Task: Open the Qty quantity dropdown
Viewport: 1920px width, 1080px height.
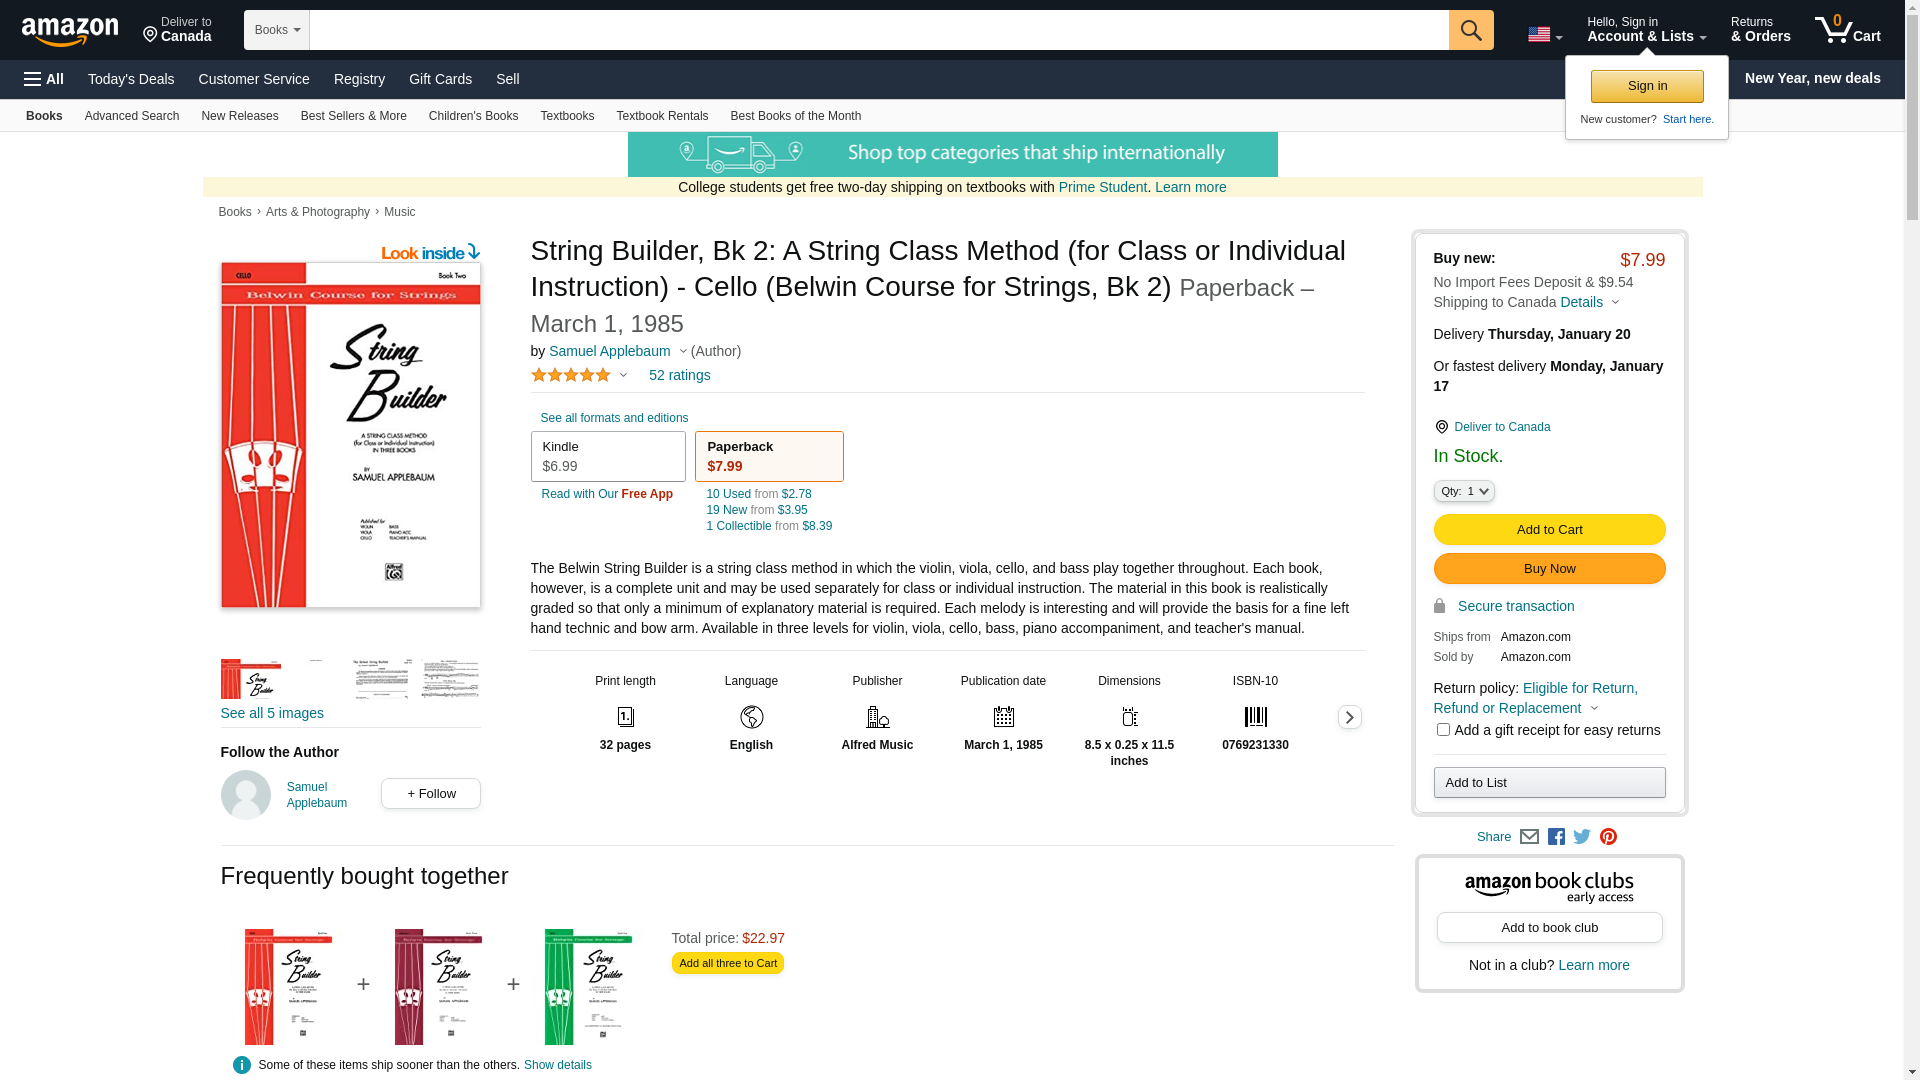Action: coord(1464,491)
